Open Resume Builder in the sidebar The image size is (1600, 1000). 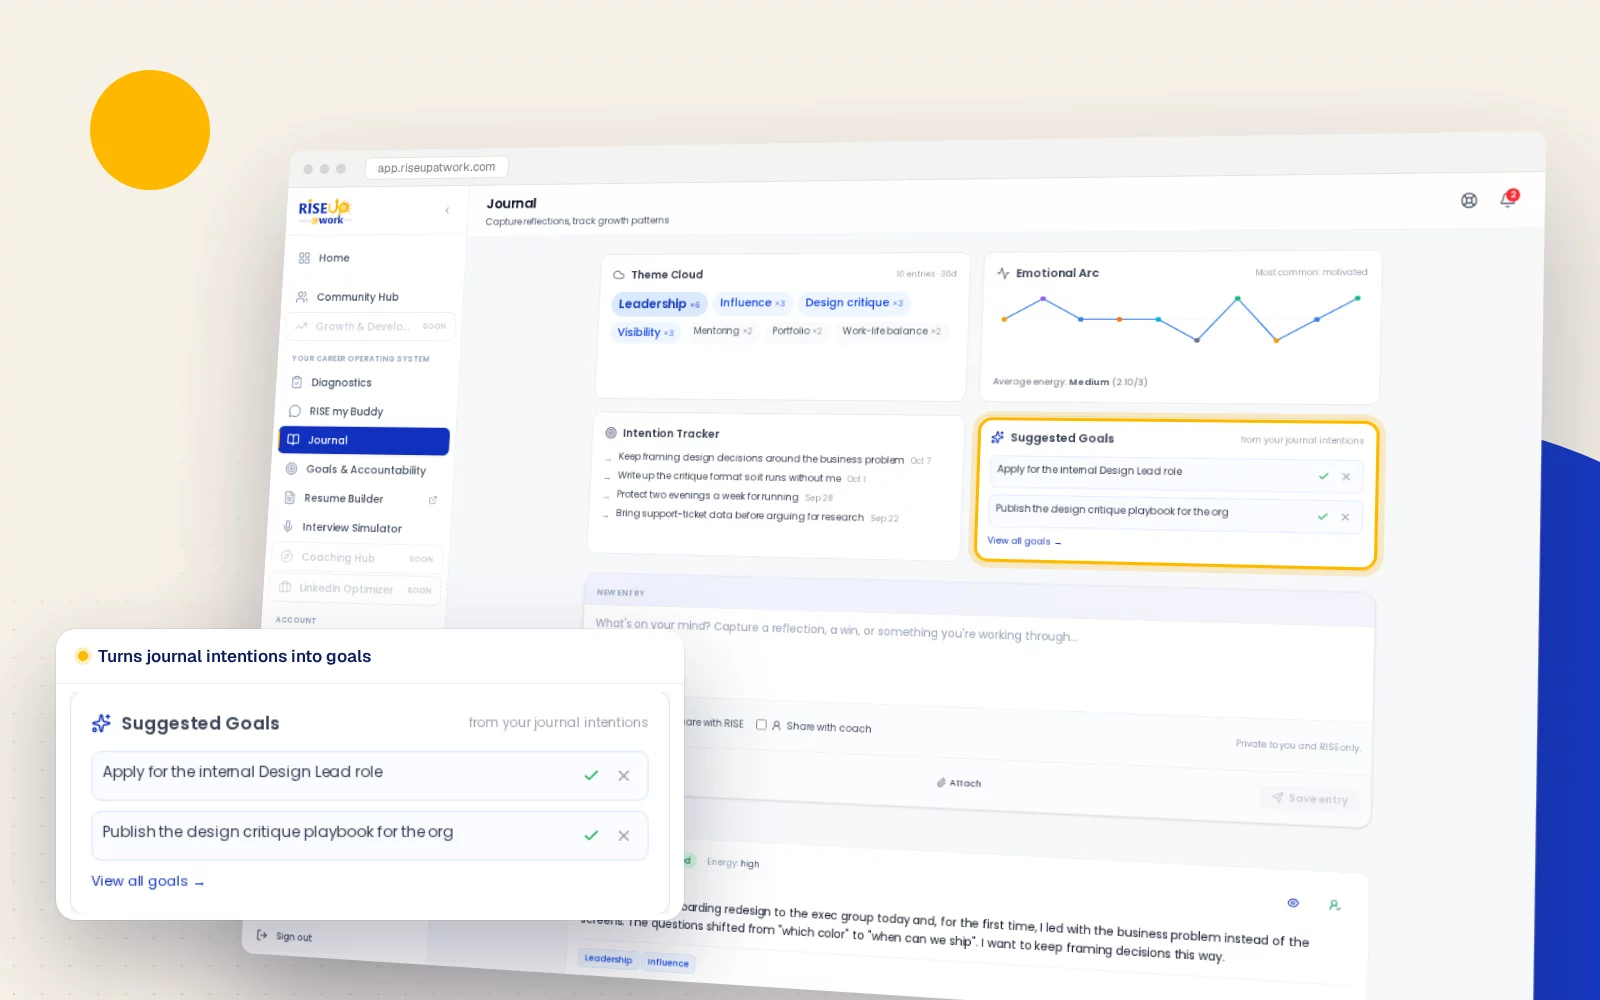[x=343, y=498]
